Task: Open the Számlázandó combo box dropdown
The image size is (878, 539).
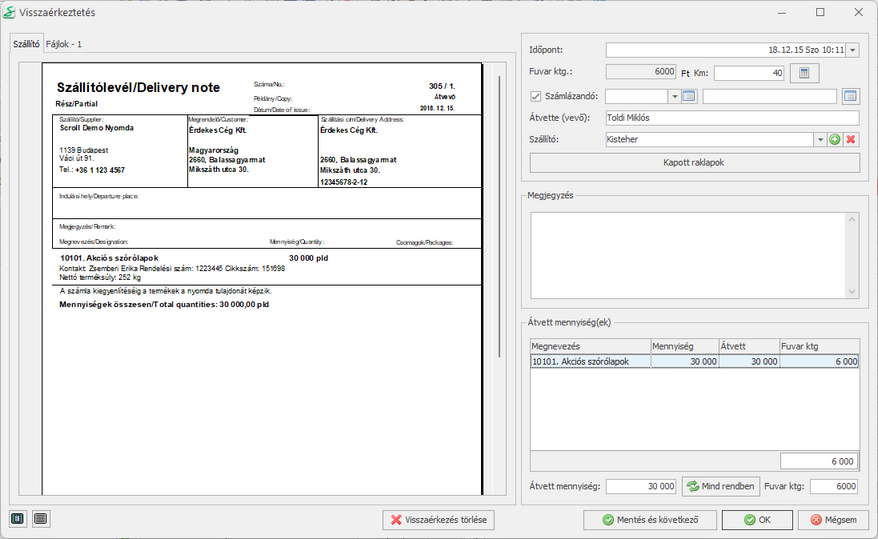Action: 673,96
